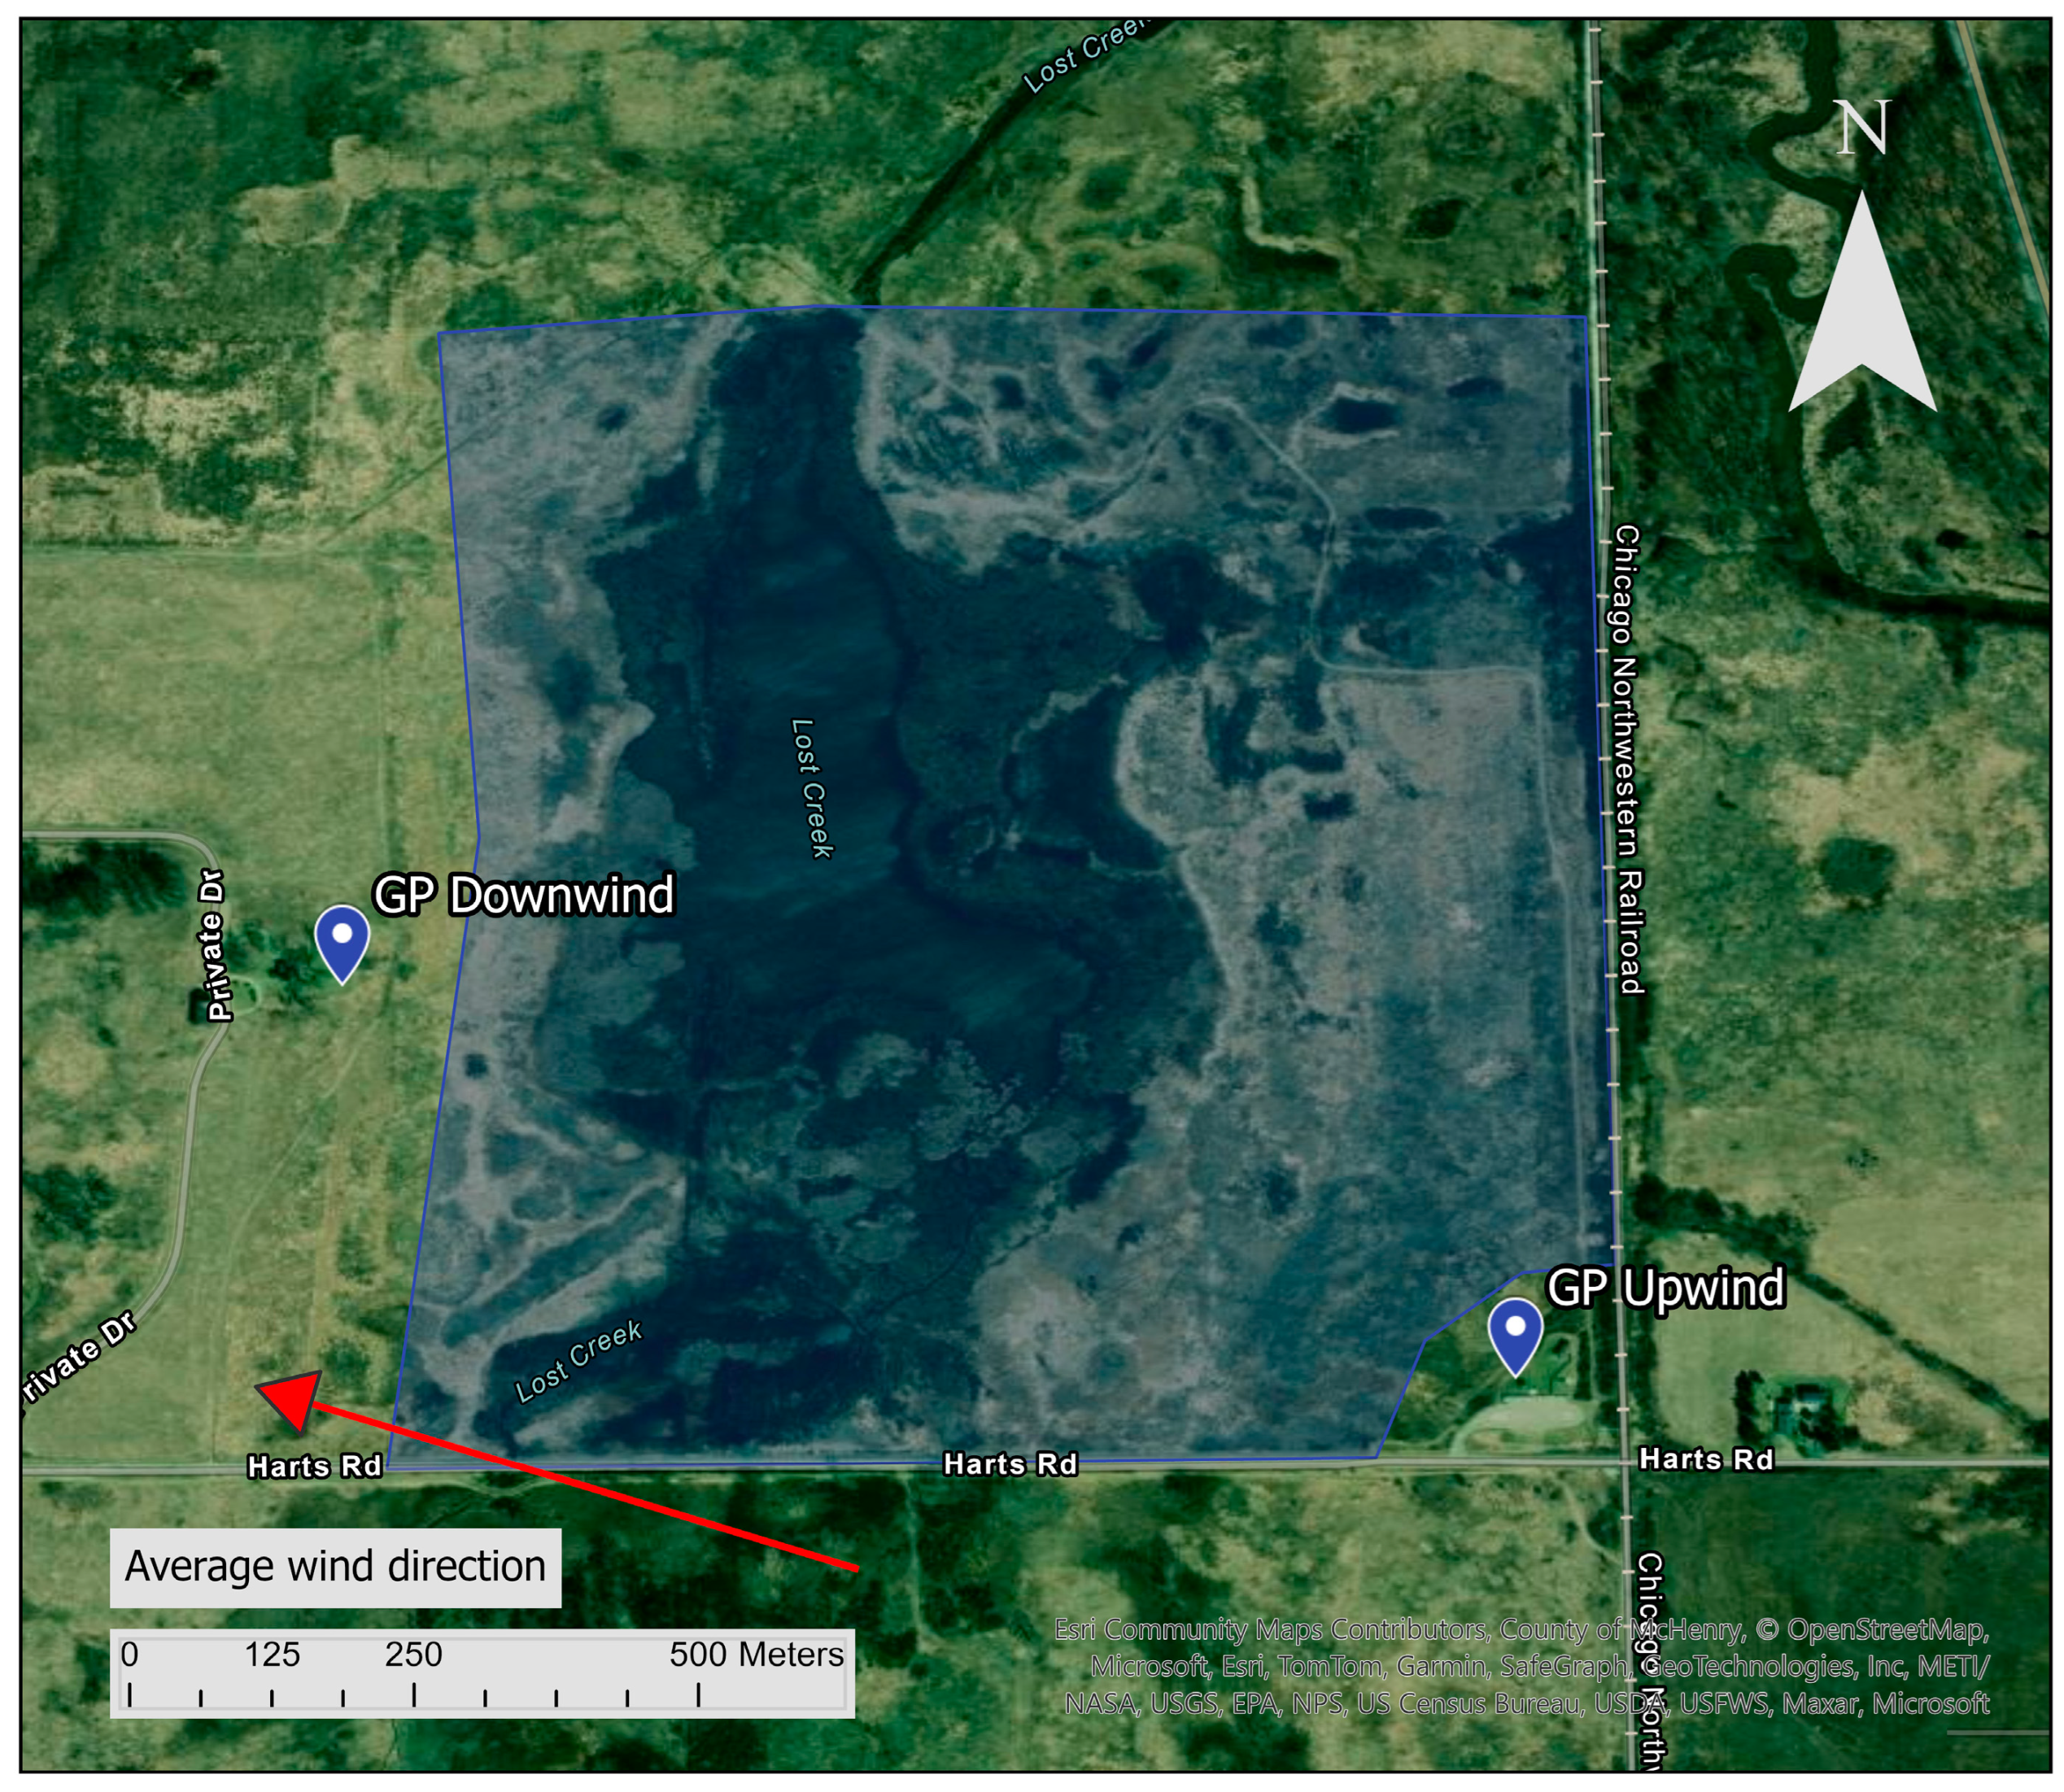Click the red wind direction arrowhead
Viewport: 2064px width, 1792px height.
[293, 1399]
